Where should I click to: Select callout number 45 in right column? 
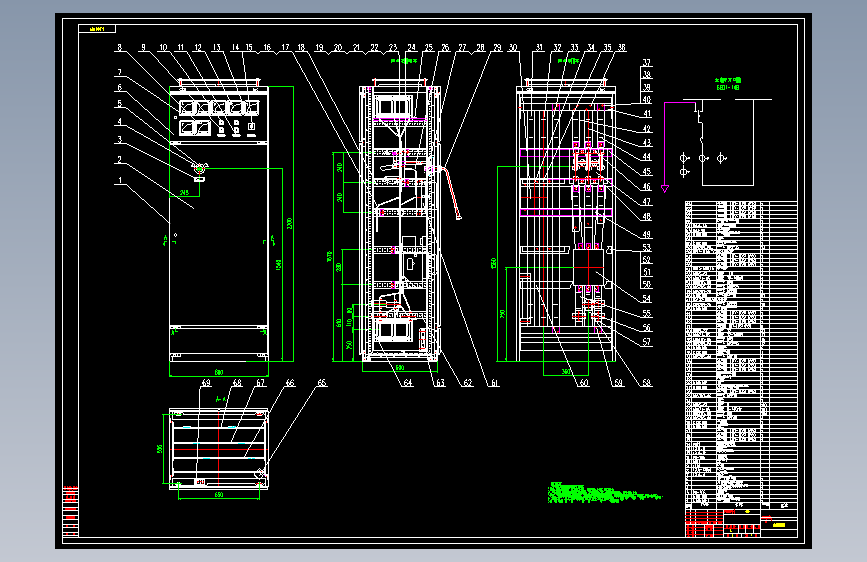click(646, 172)
